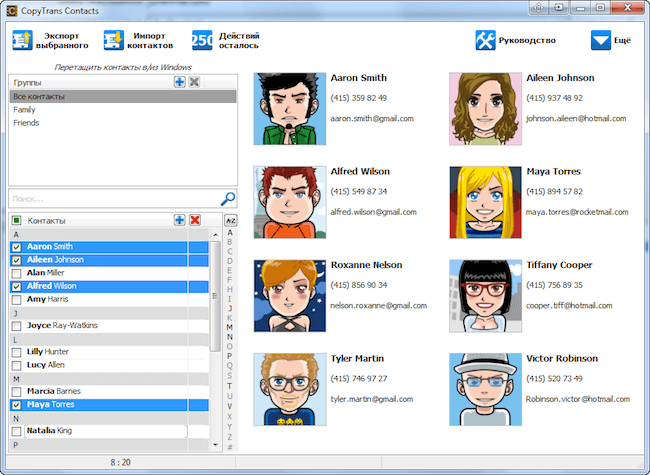Click Roxanne Nelson avatar photo

coord(290,296)
